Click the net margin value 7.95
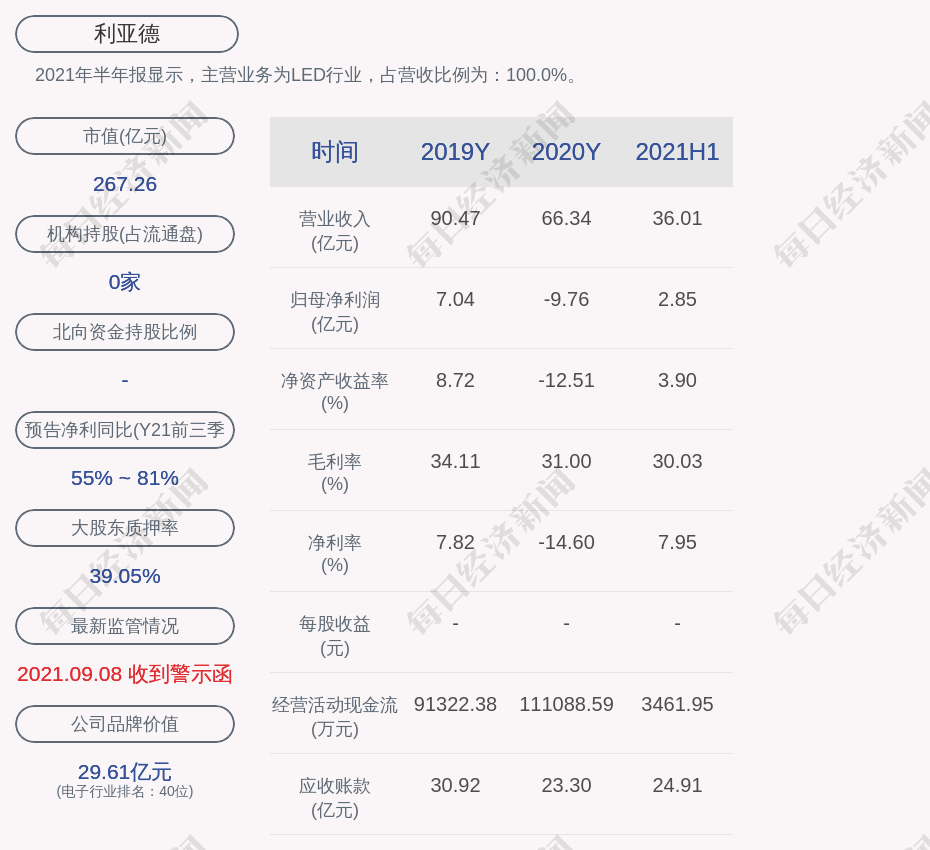The height and width of the screenshot is (850, 930). point(677,542)
